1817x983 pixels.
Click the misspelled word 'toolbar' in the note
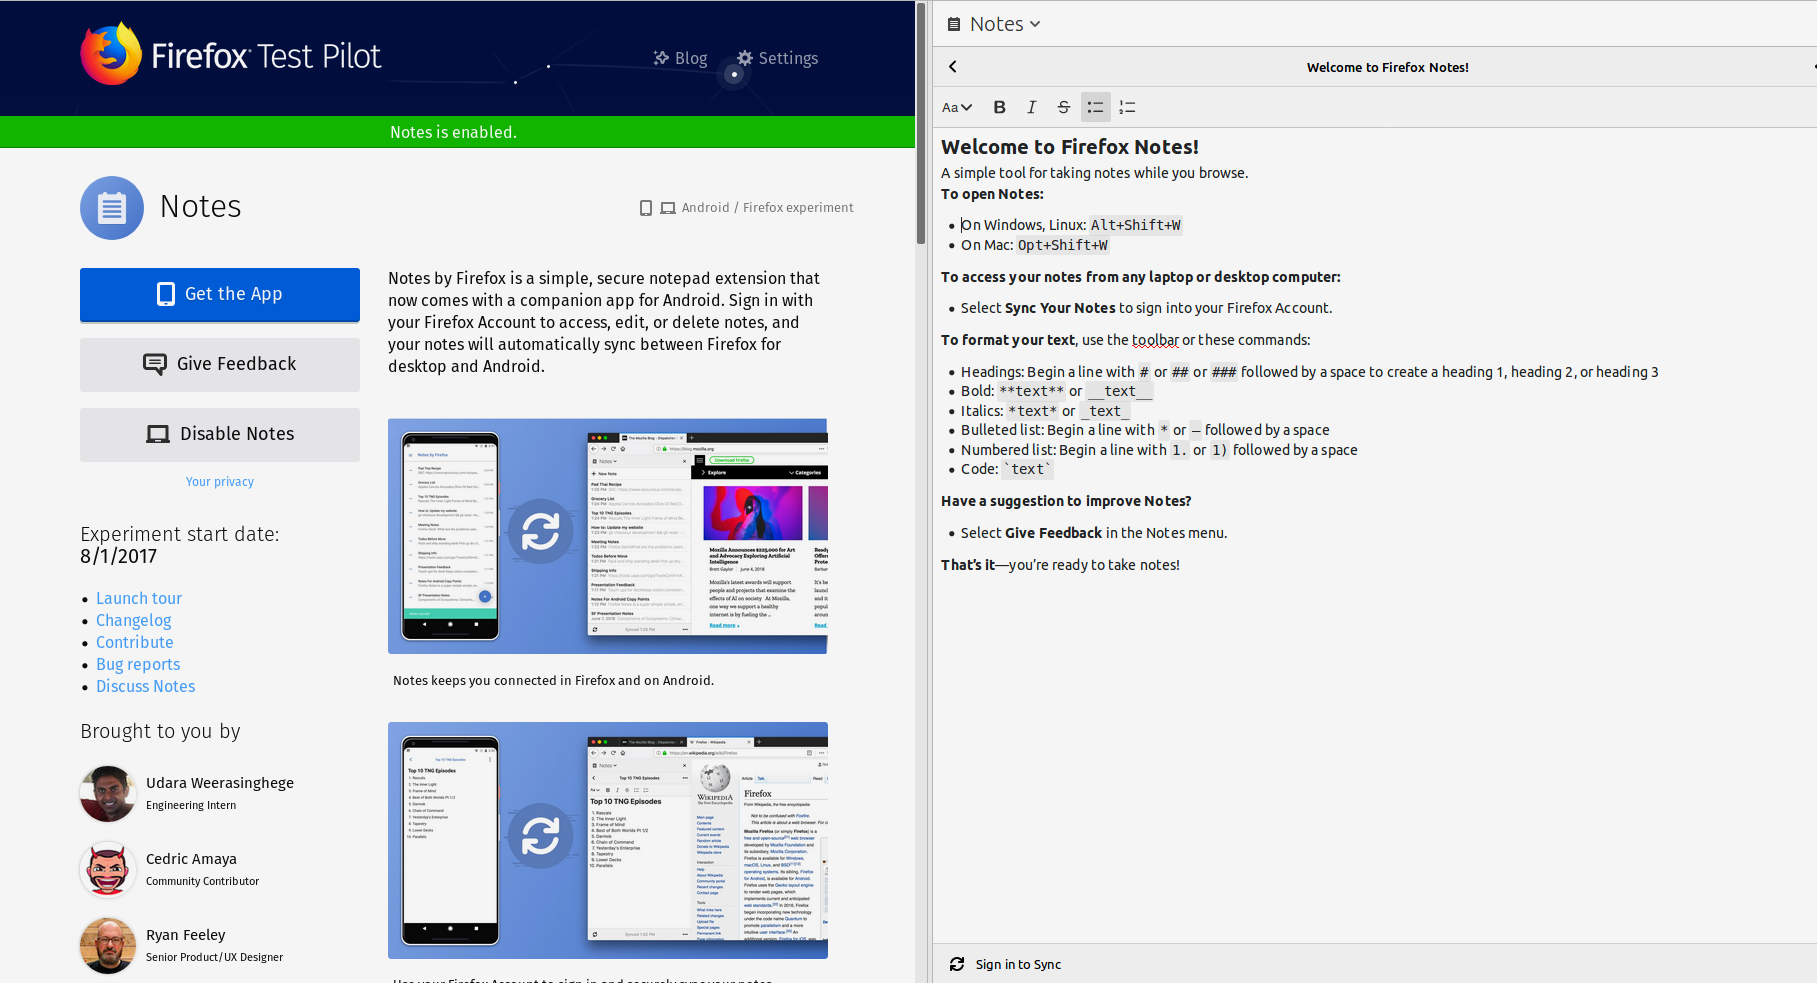(1155, 340)
